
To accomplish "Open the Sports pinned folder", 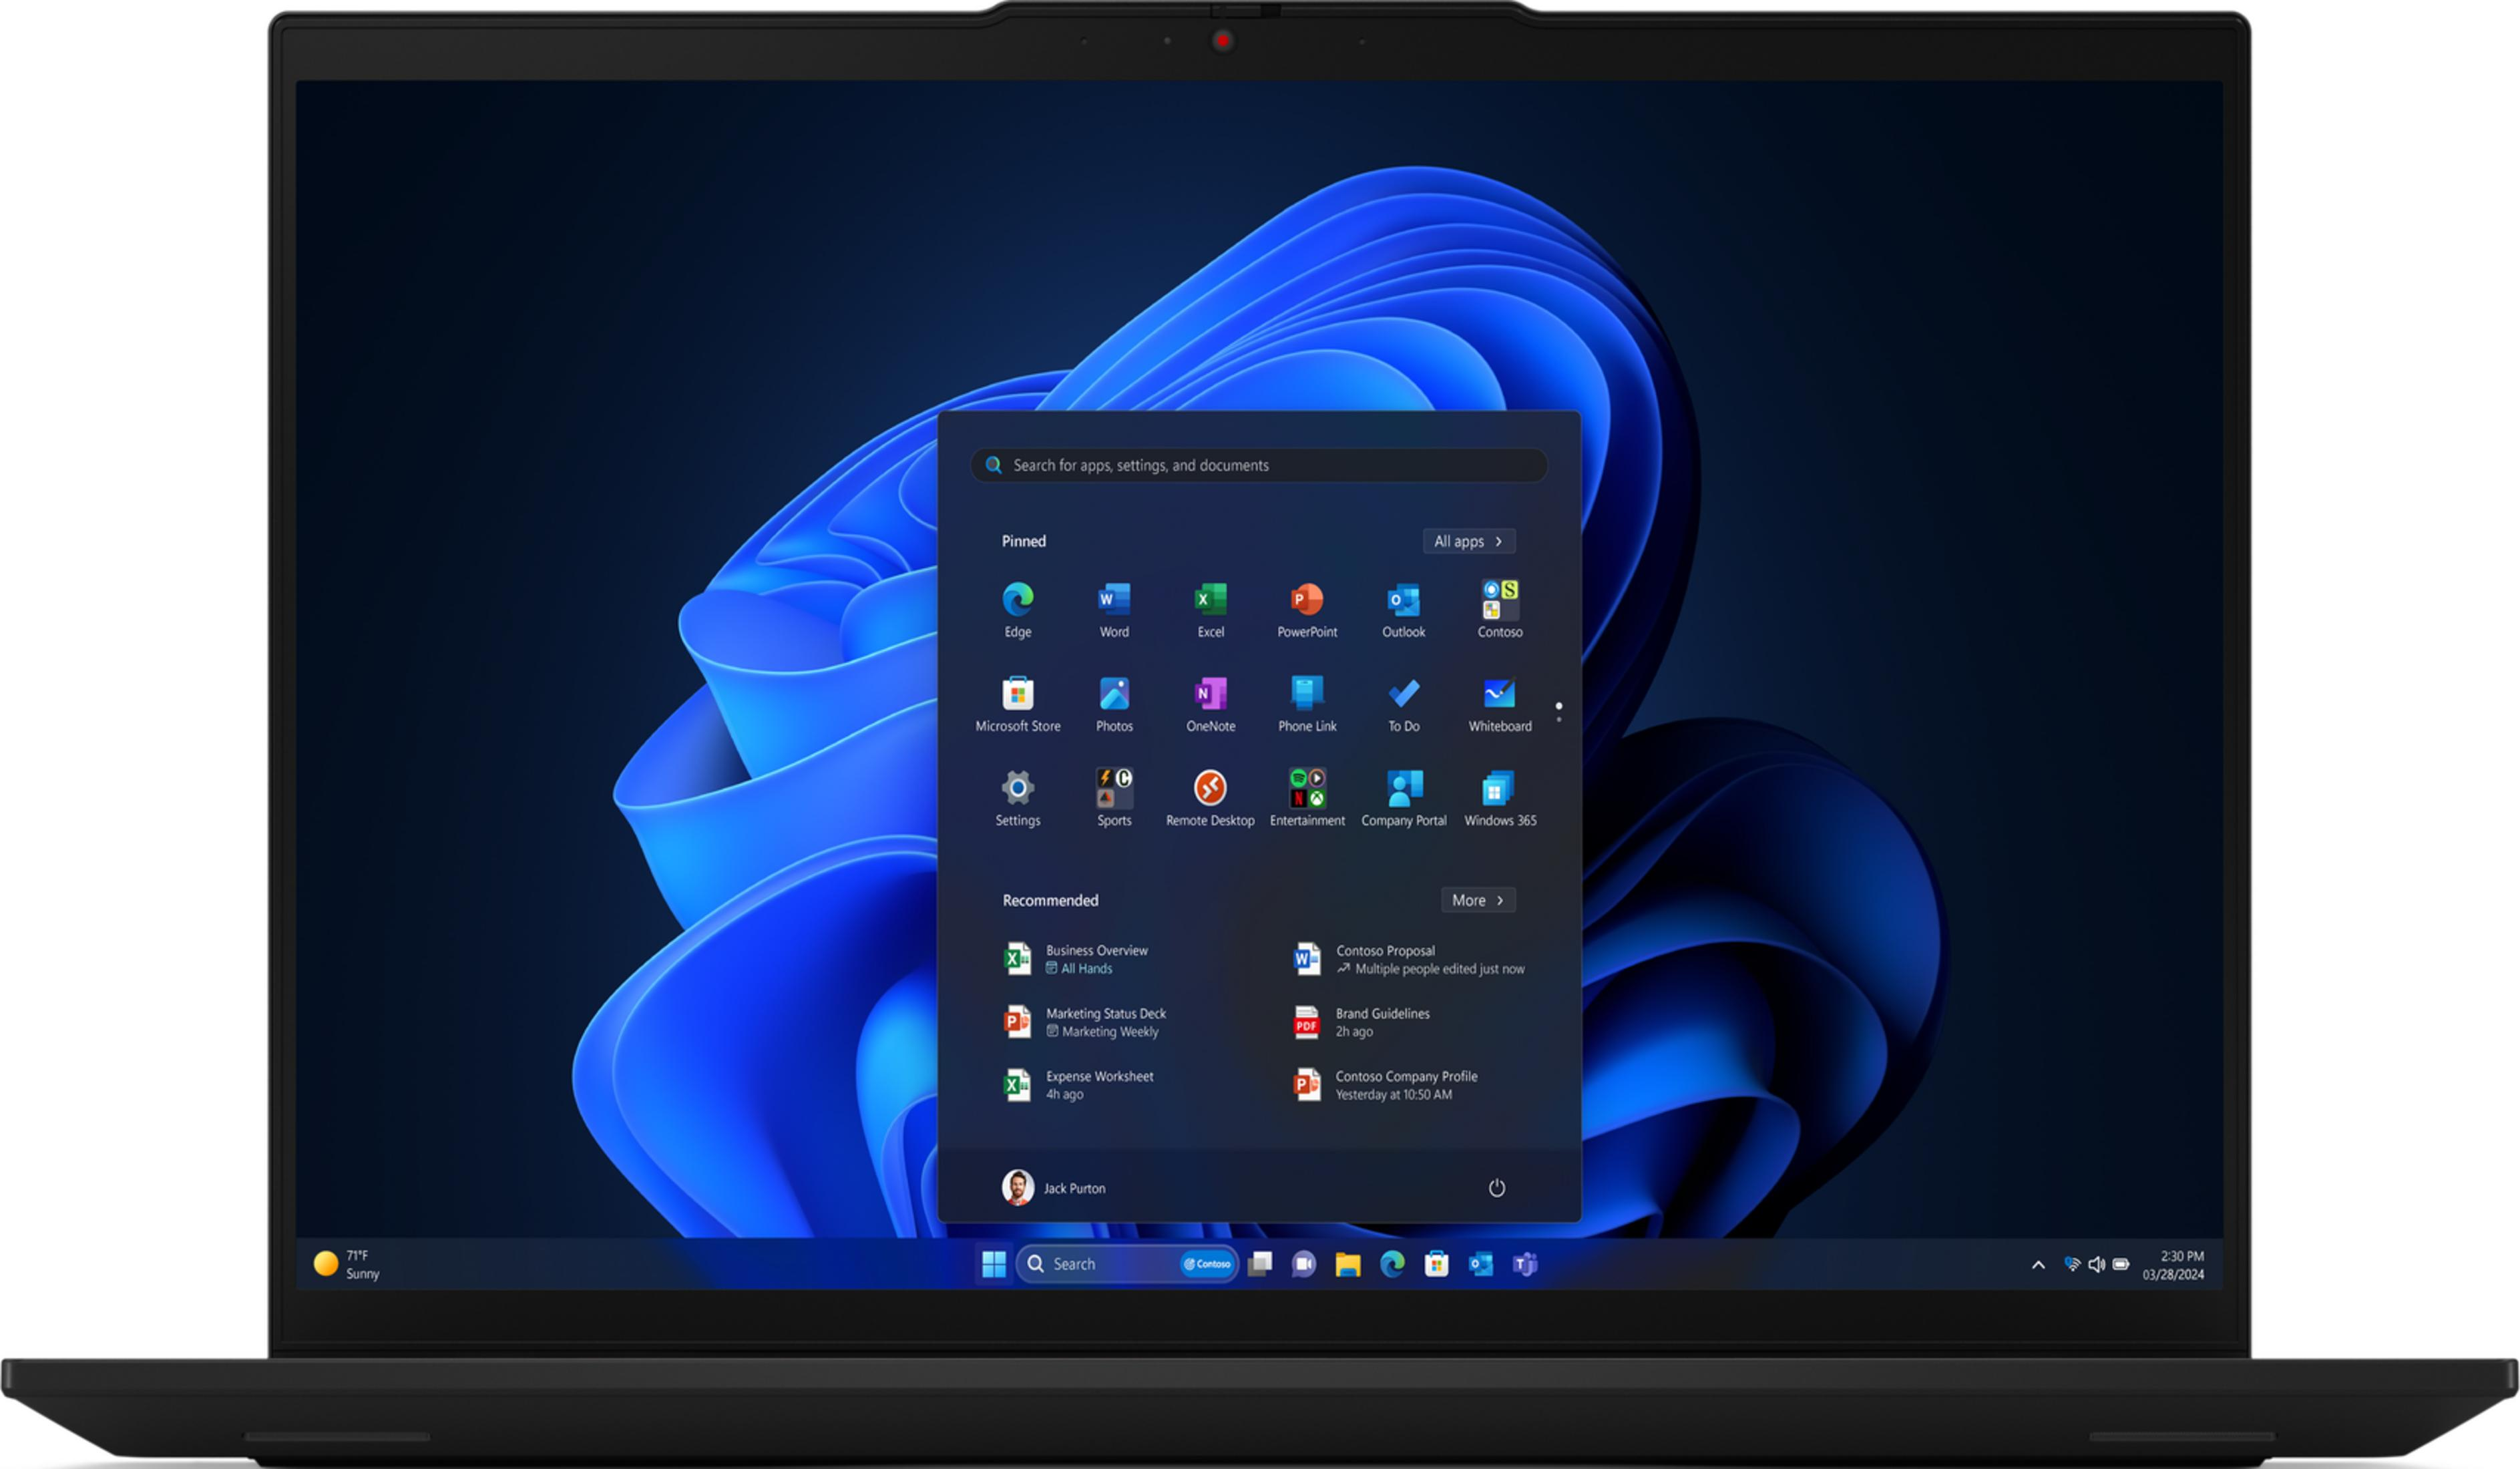I will click(1114, 798).
